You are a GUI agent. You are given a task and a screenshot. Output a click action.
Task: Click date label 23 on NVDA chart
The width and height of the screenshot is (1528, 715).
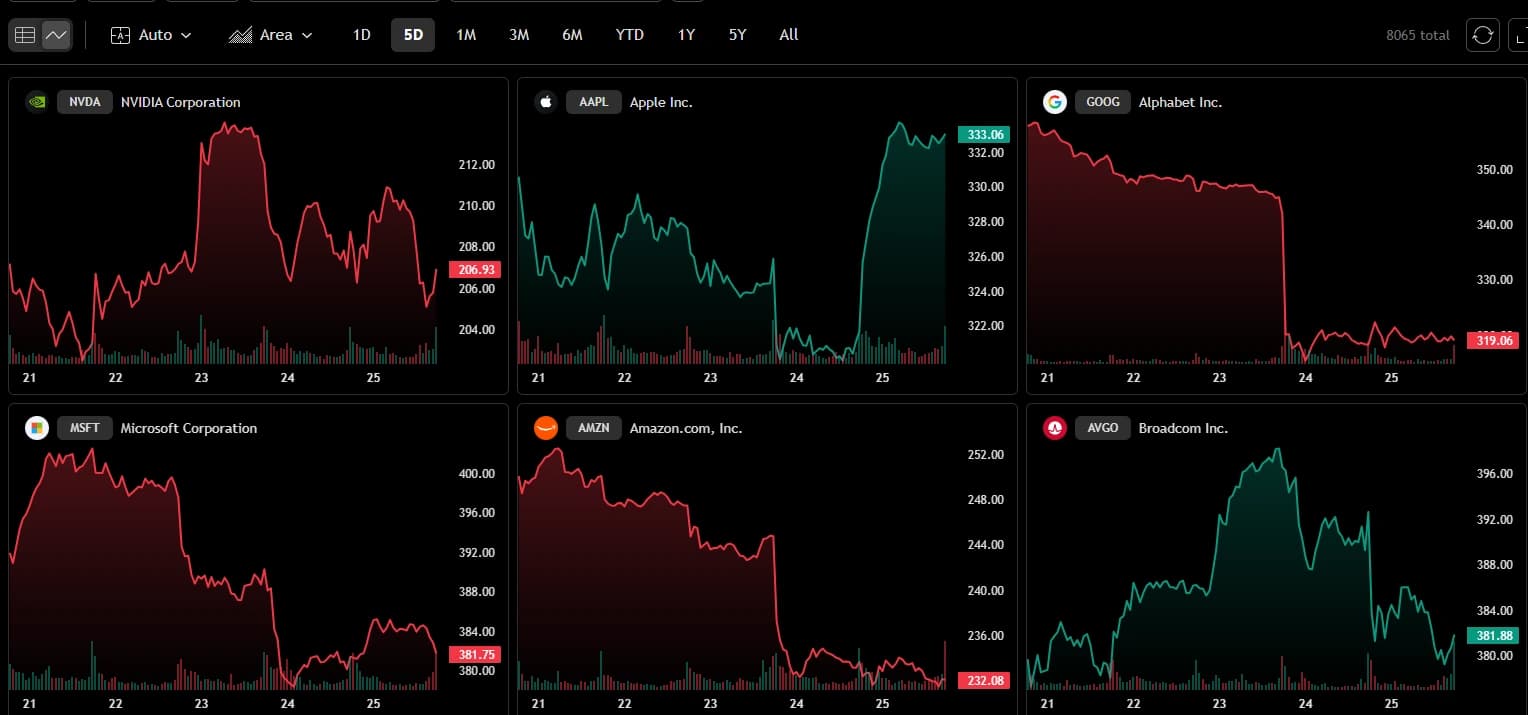point(202,378)
